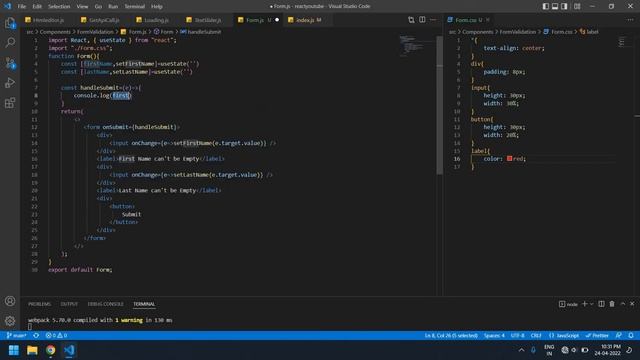Open Google Chrome from the taskbar
Image resolution: width=640 pixels, height=360 pixels.
51,350
